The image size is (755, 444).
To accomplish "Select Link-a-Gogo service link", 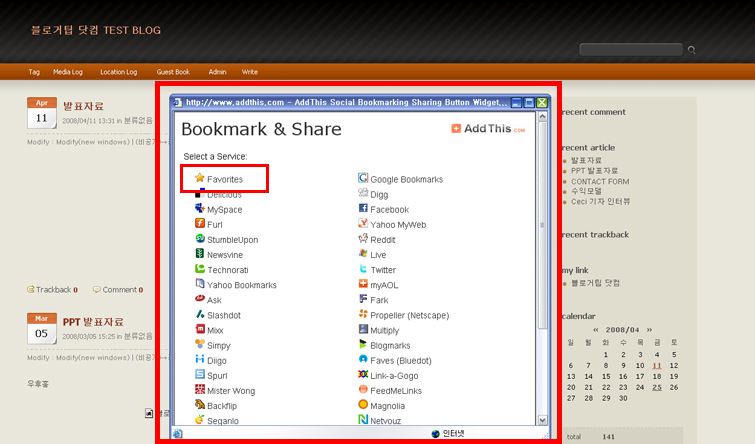I will (394, 376).
